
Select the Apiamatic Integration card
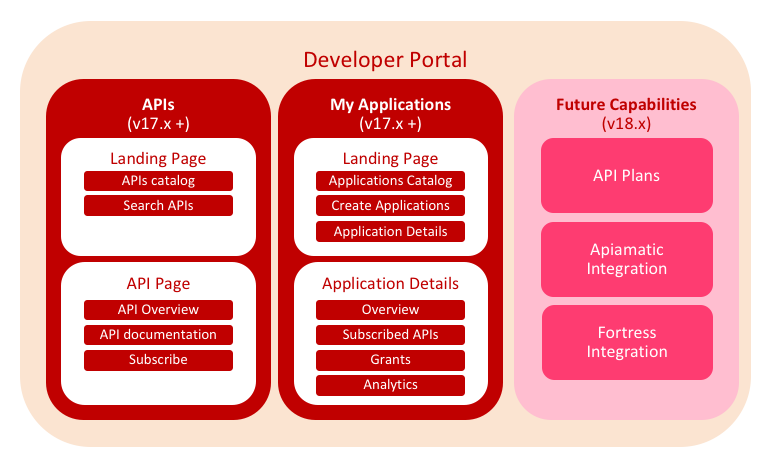pyautogui.click(x=627, y=259)
